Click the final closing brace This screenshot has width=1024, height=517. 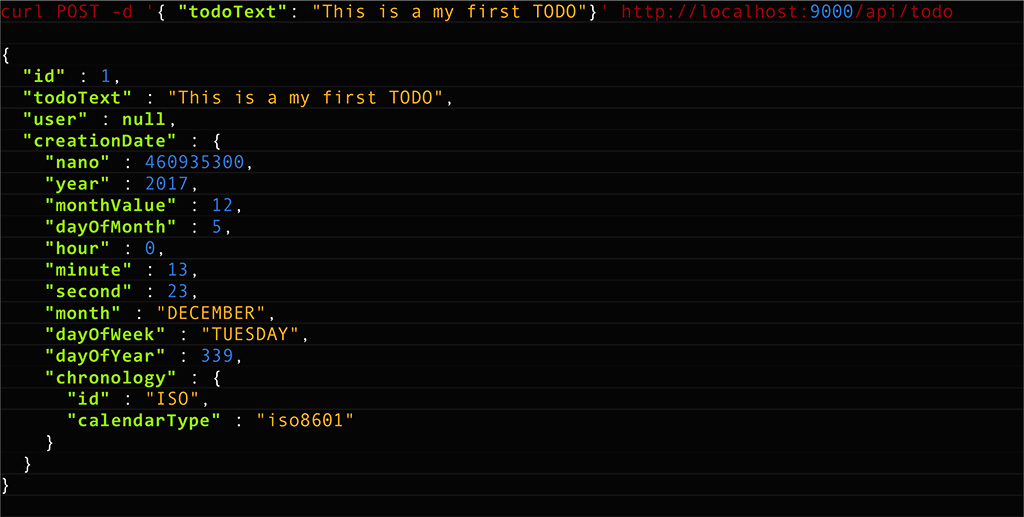click(6, 486)
